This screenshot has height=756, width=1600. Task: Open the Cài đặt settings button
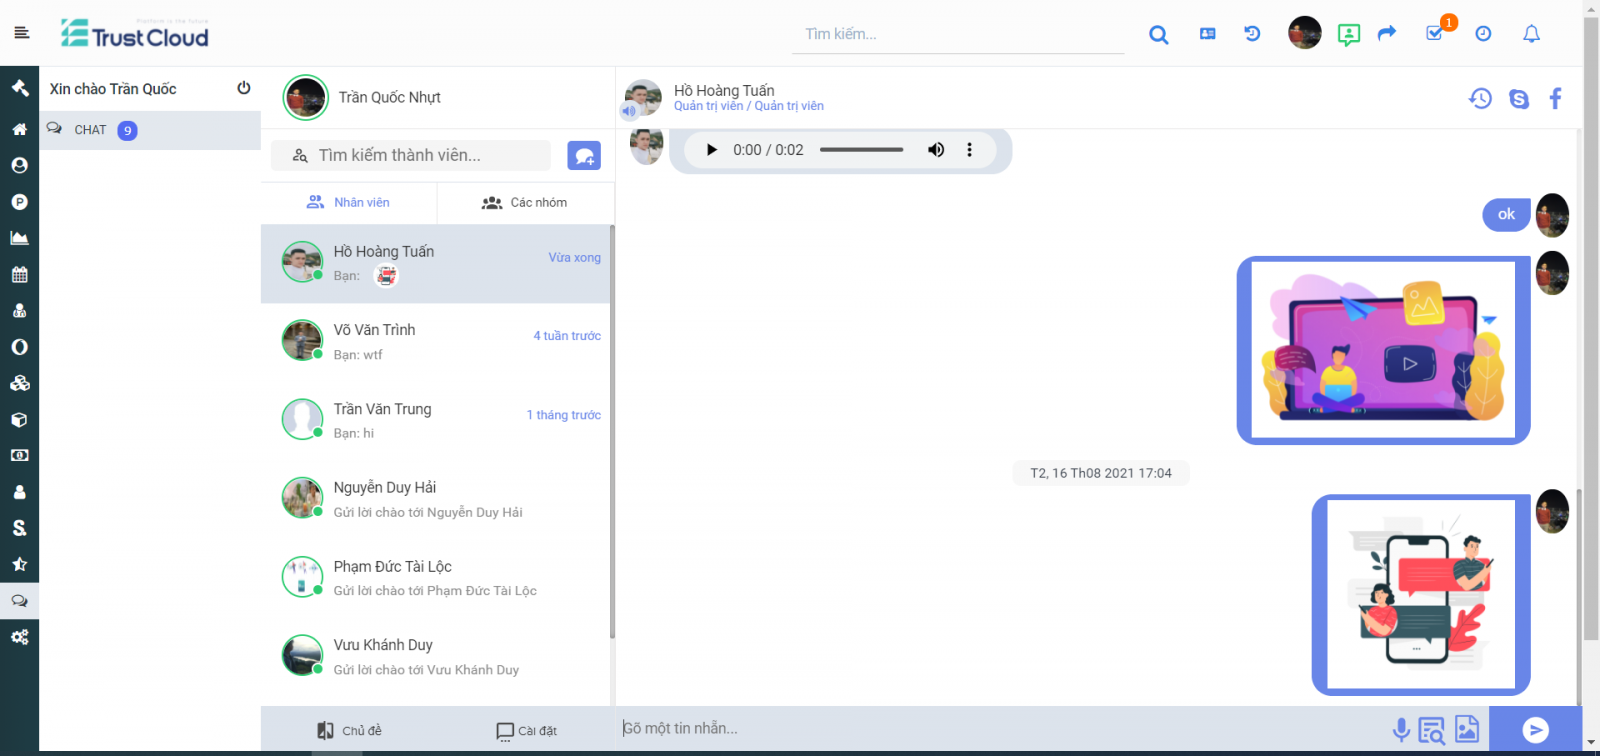[526, 731]
